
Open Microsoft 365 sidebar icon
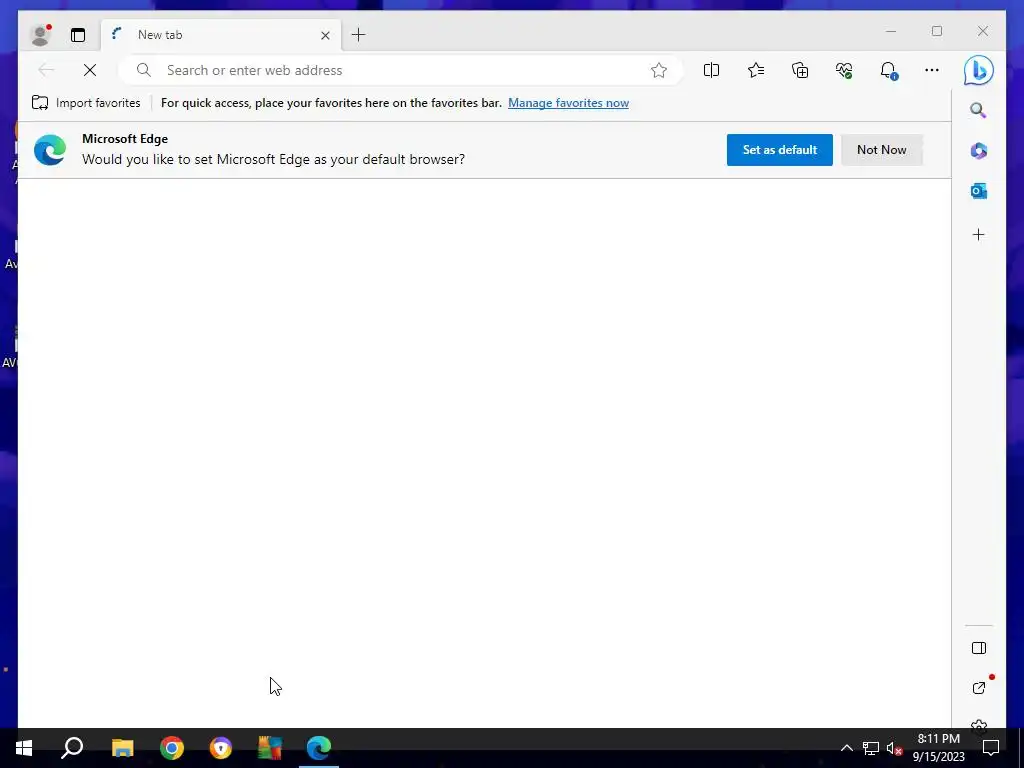coord(978,151)
